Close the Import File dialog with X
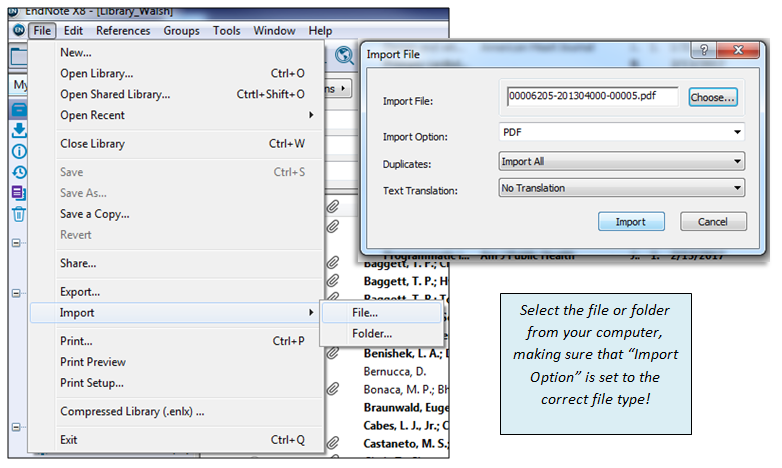Viewport: 782px width, 468px height. tap(738, 50)
